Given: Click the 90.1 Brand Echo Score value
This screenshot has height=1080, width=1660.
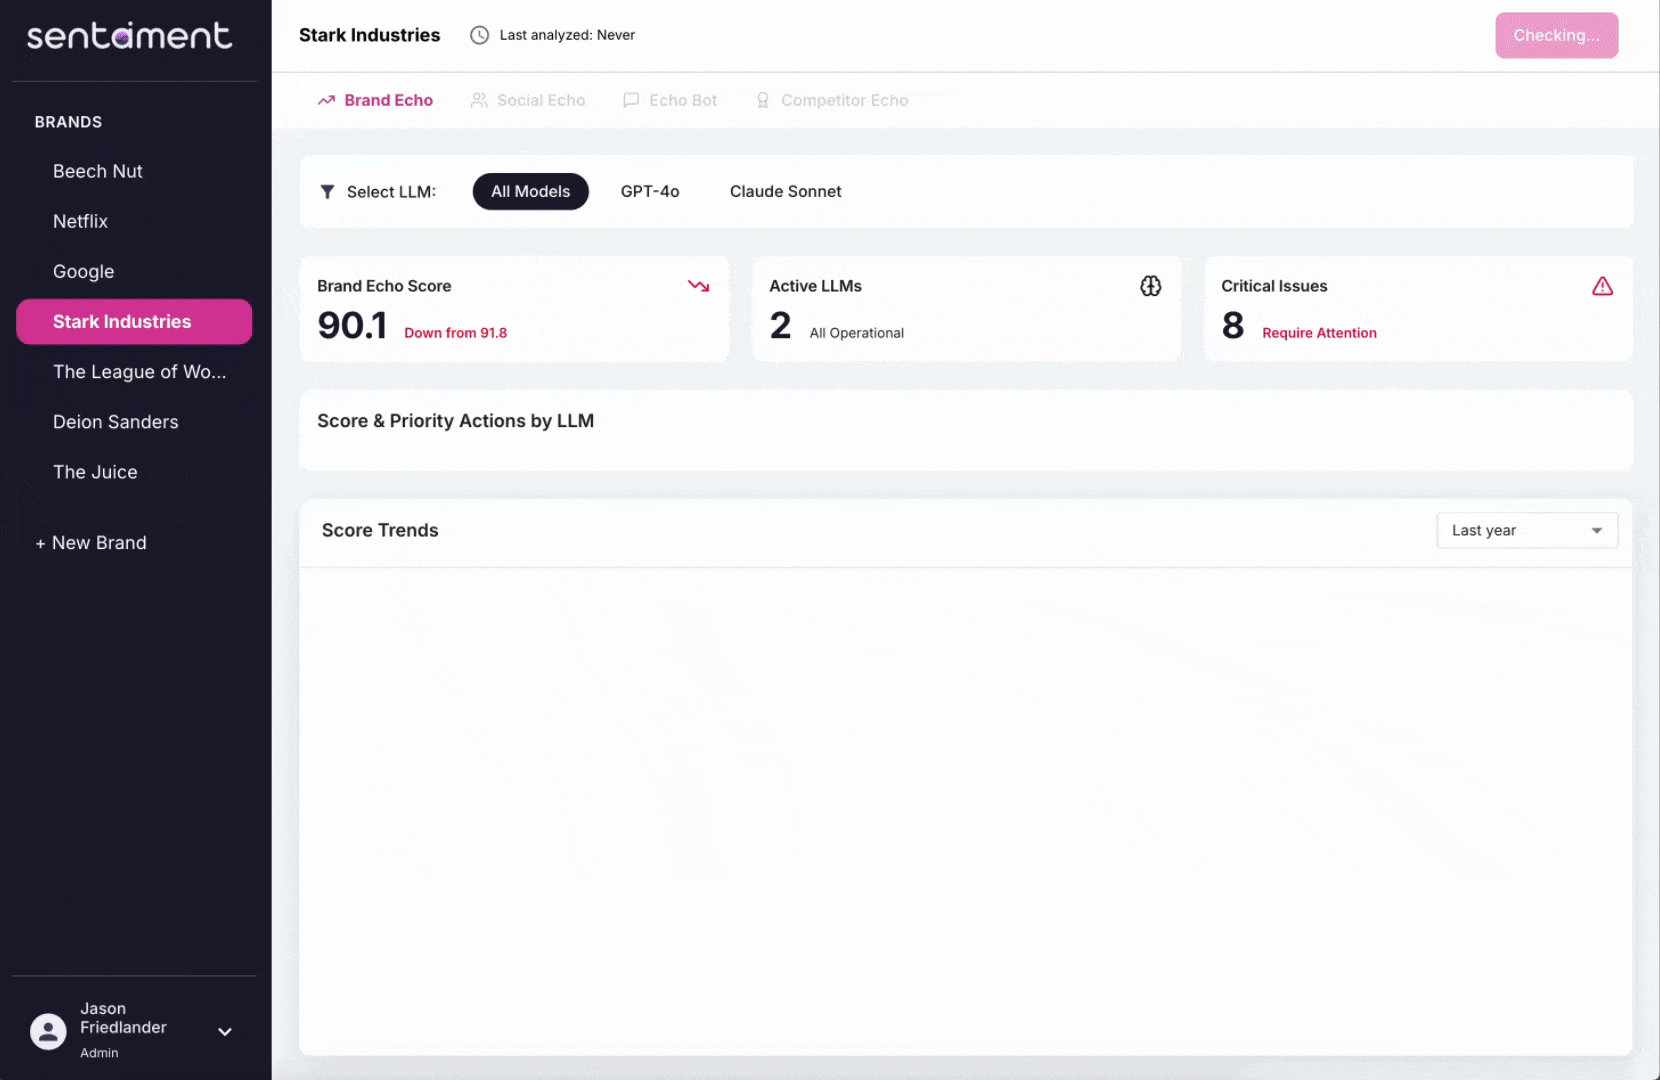Looking at the screenshot, I should (x=352, y=325).
